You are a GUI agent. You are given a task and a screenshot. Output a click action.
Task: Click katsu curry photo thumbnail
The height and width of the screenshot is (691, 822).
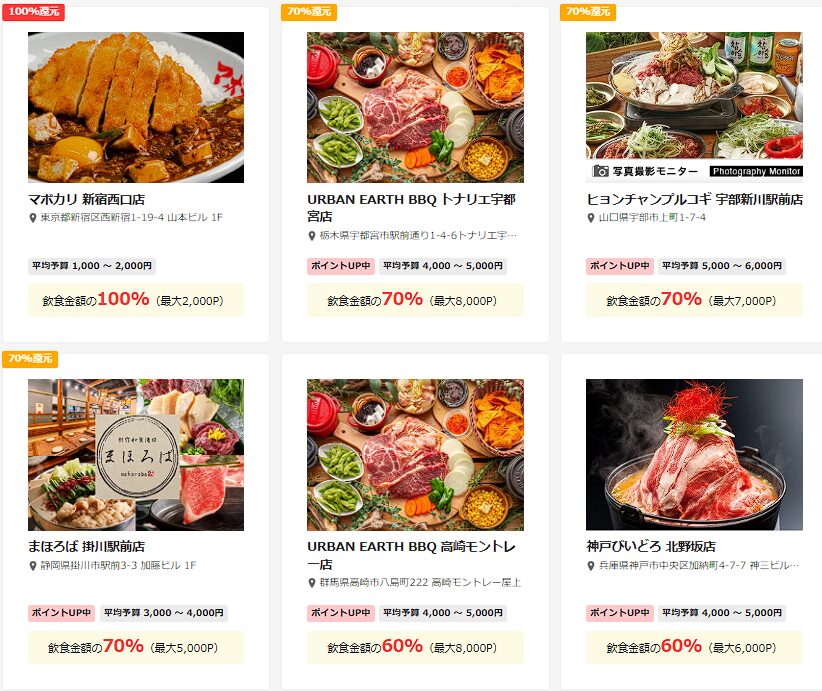click(x=136, y=107)
